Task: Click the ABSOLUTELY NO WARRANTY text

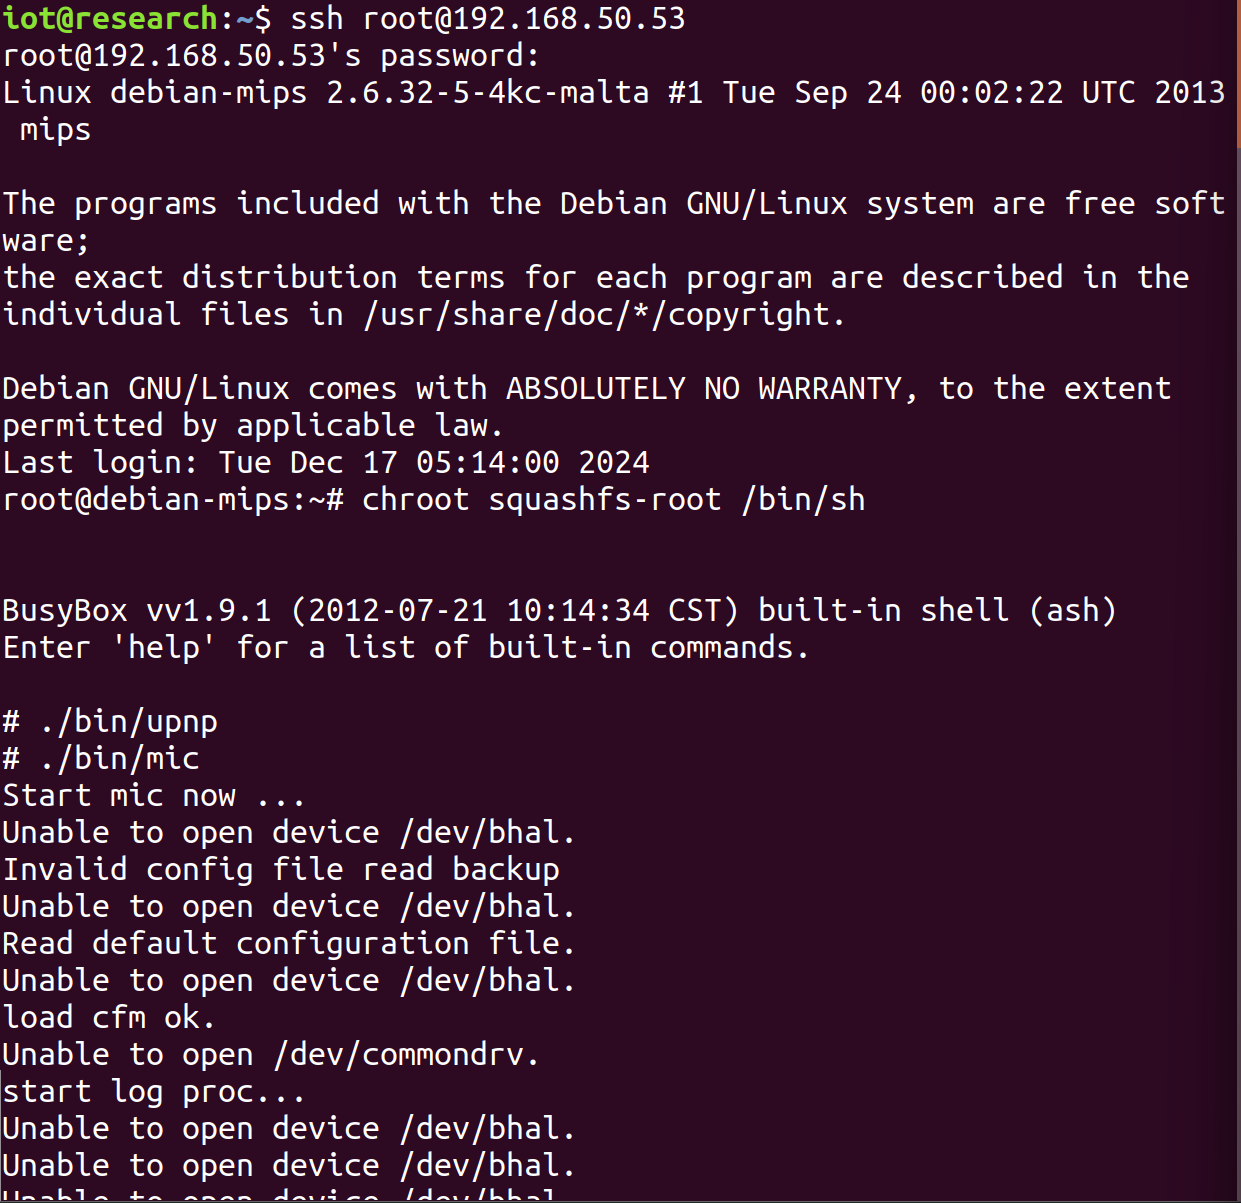Action: (704, 388)
